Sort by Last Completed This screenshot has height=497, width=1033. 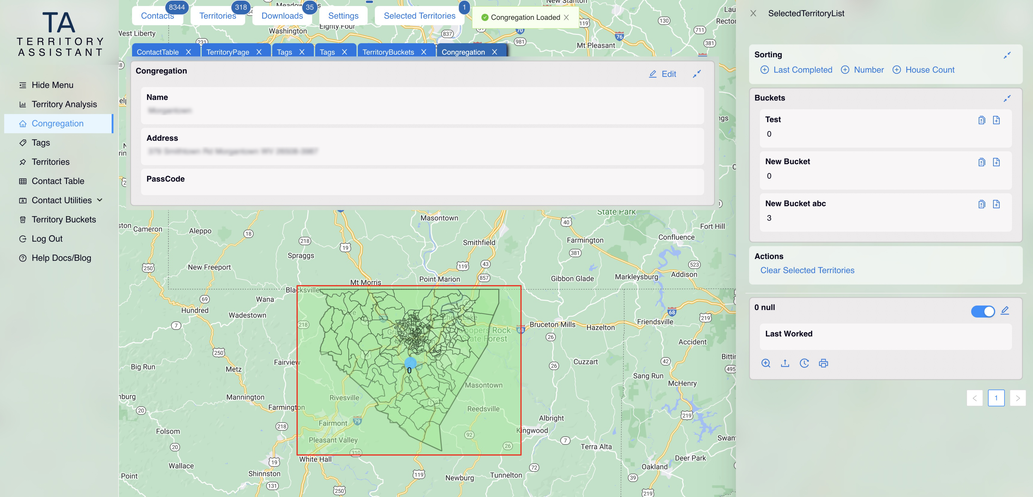(797, 70)
